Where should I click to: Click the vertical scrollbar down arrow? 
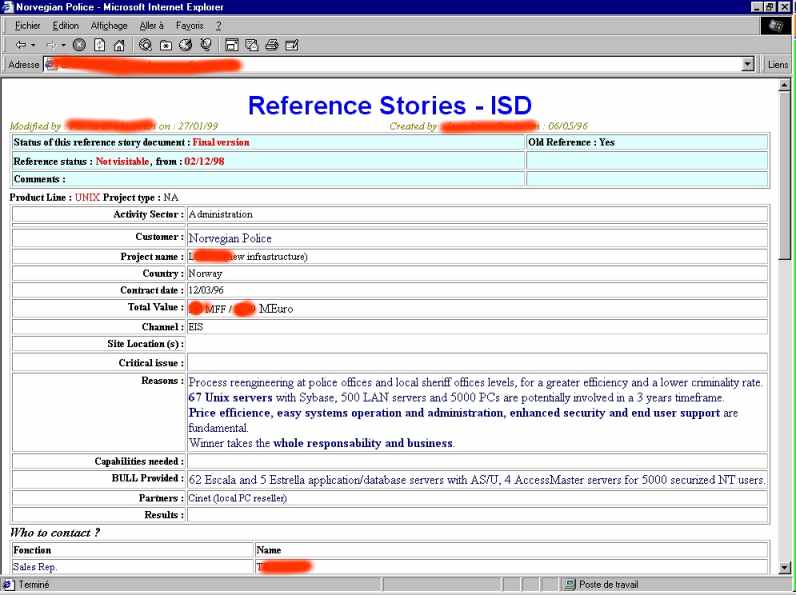[x=784, y=568]
